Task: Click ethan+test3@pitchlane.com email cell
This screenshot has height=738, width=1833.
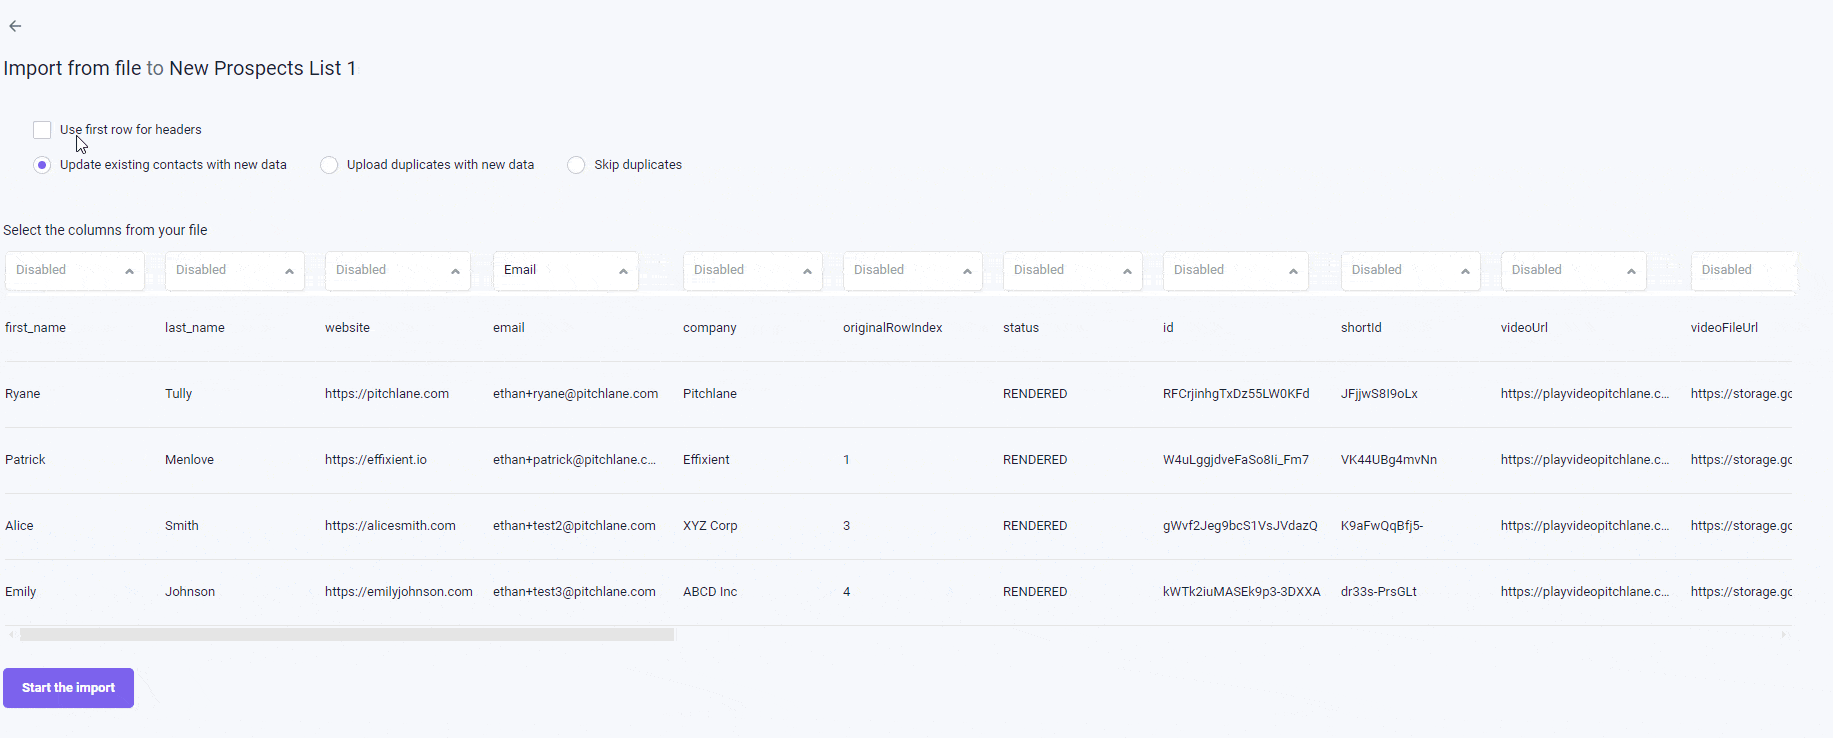Action: point(574,592)
